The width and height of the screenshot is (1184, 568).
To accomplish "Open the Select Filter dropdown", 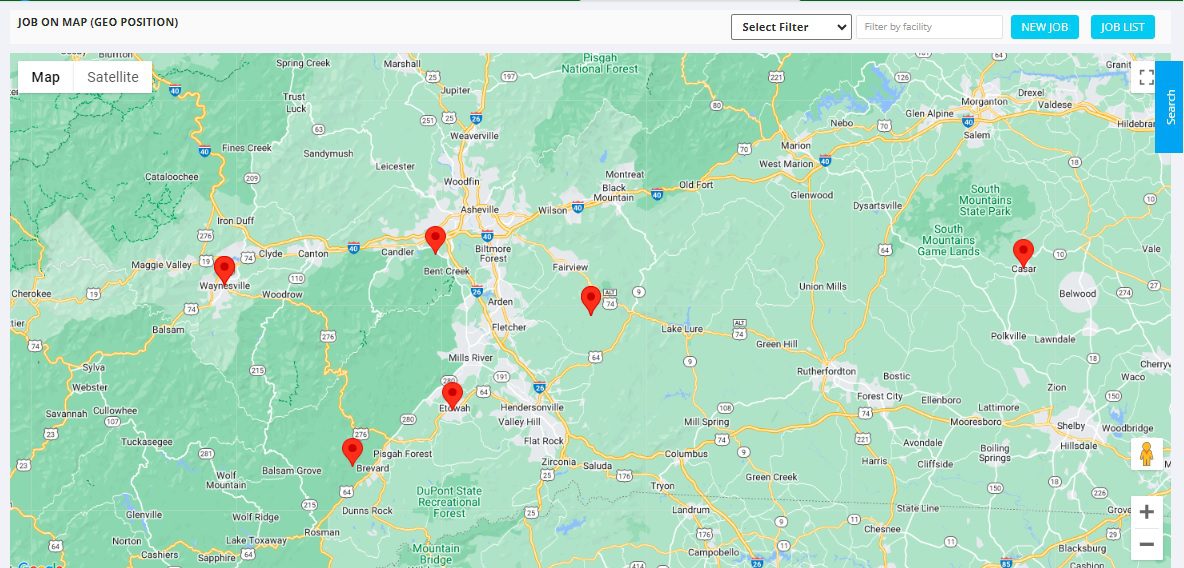I will [x=791, y=27].
